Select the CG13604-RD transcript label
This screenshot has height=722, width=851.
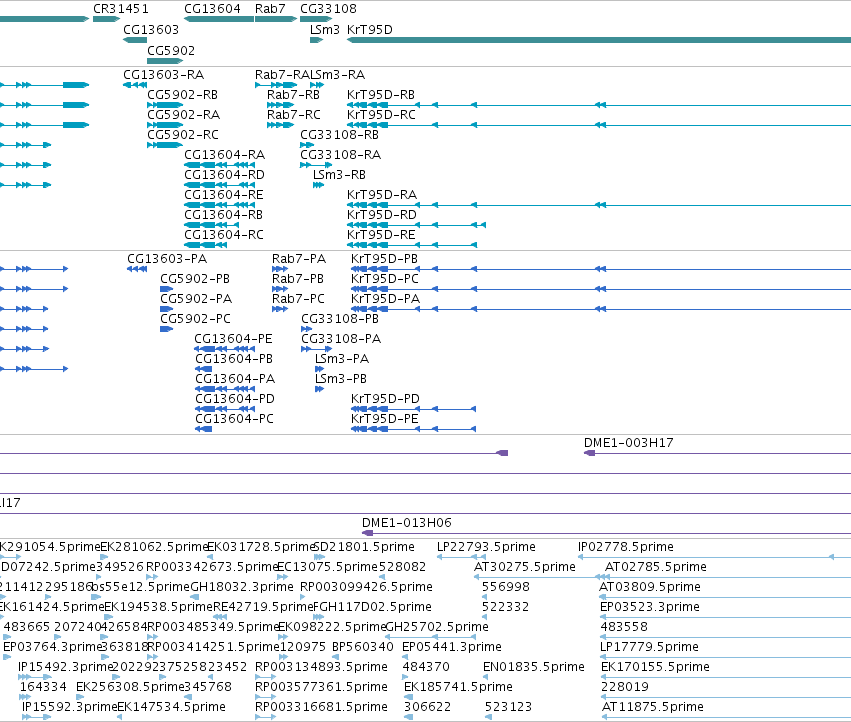coord(224,175)
